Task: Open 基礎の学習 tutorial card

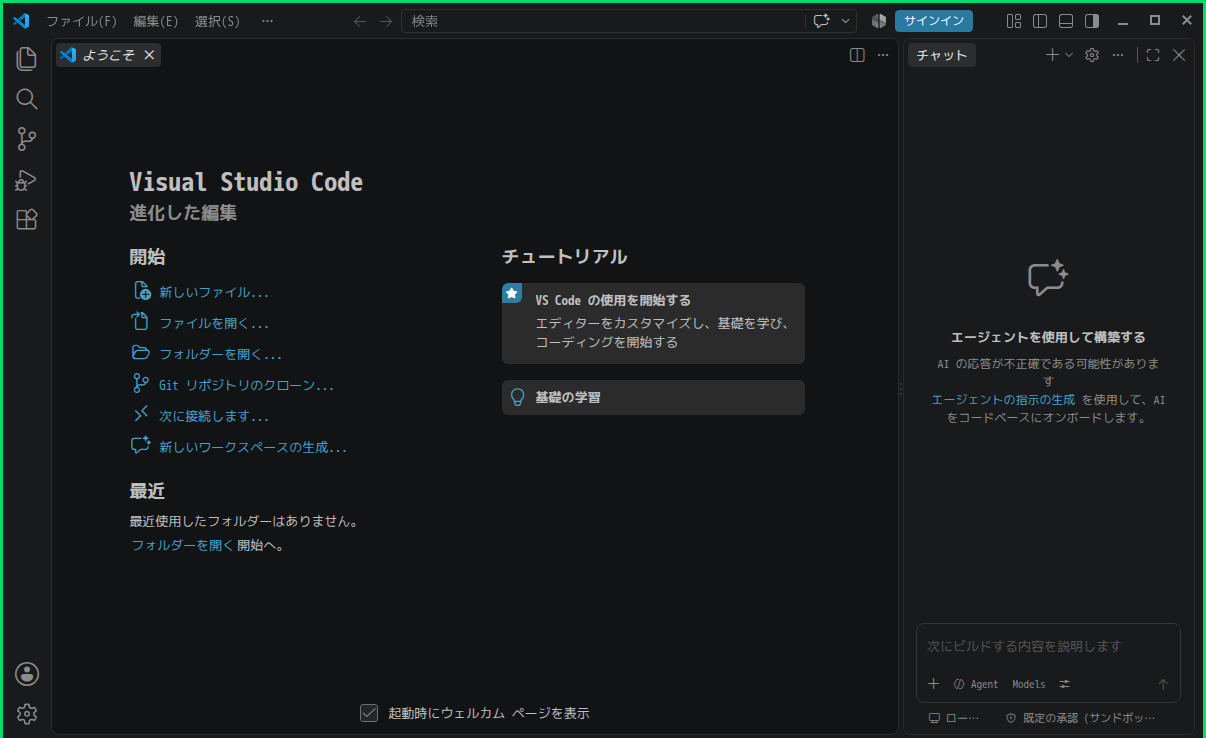Action: pos(653,397)
